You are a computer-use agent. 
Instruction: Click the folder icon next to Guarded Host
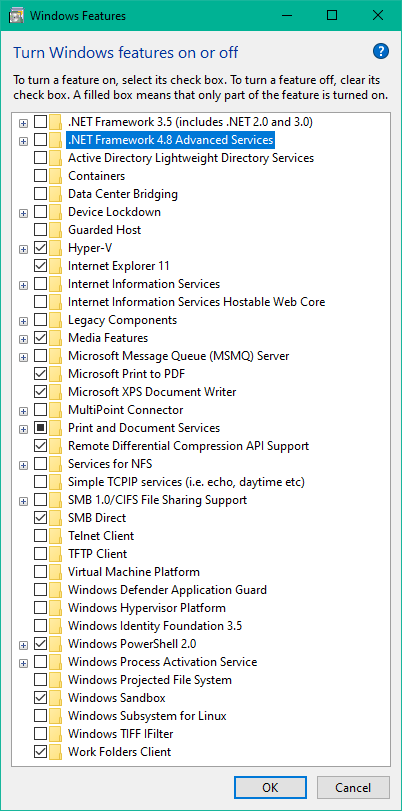tap(56, 230)
